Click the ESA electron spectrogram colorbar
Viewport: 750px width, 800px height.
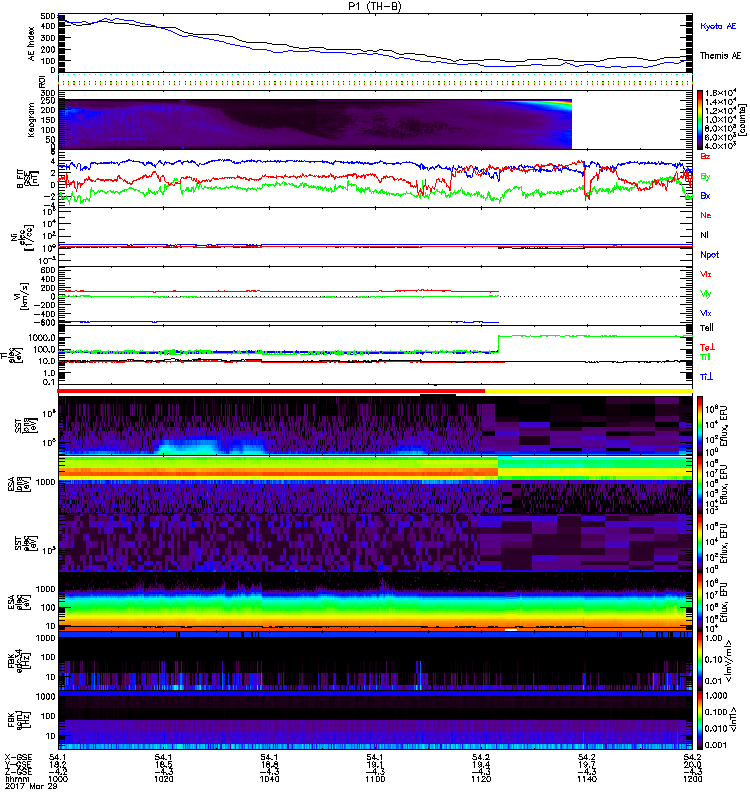point(699,602)
